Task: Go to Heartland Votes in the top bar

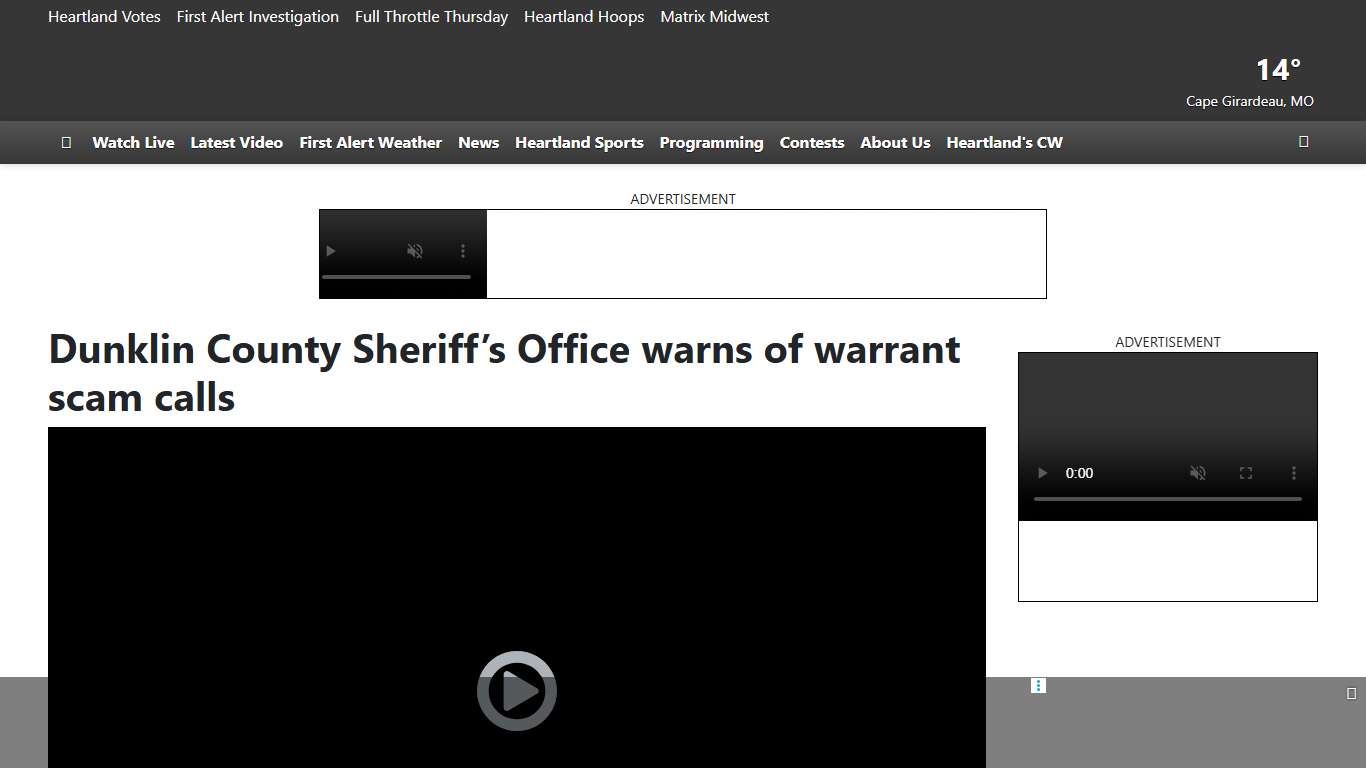Action: [x=104, y=16]
